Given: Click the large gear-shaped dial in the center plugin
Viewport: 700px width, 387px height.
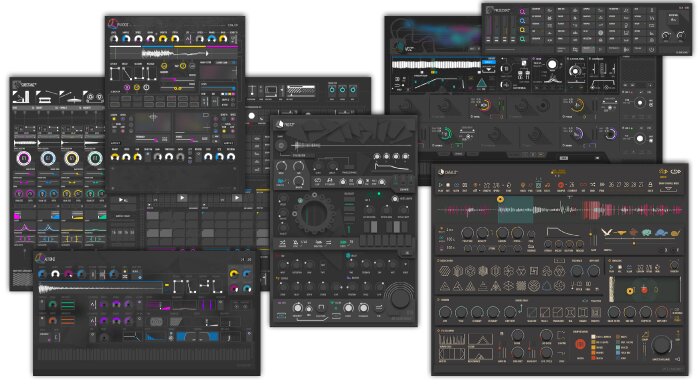Looking at the screenshot, I should tap(314, 214).
